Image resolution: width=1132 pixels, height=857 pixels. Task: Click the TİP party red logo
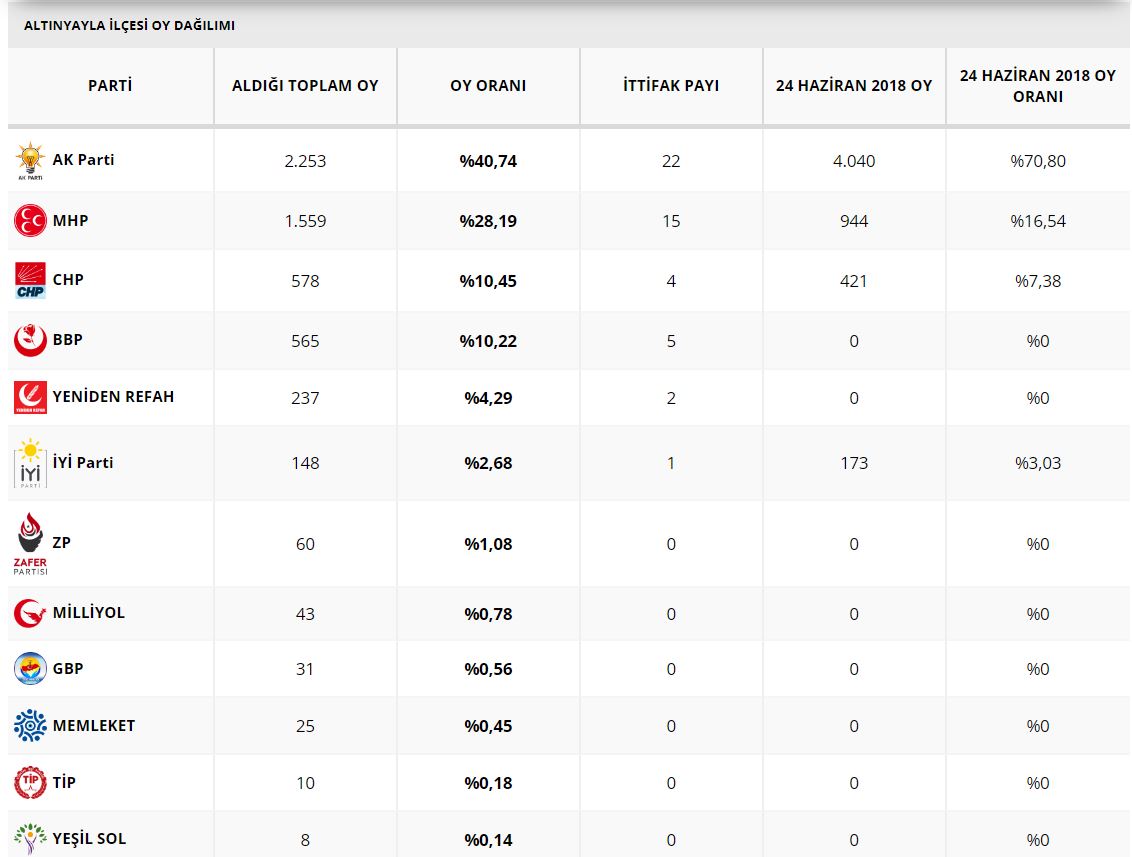coord(30,782)
